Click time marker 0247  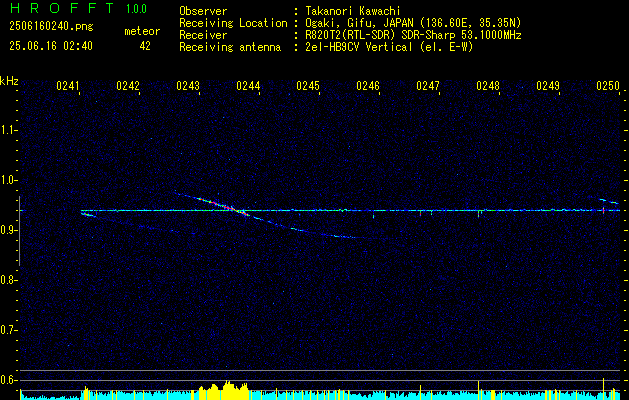(428, 86)
